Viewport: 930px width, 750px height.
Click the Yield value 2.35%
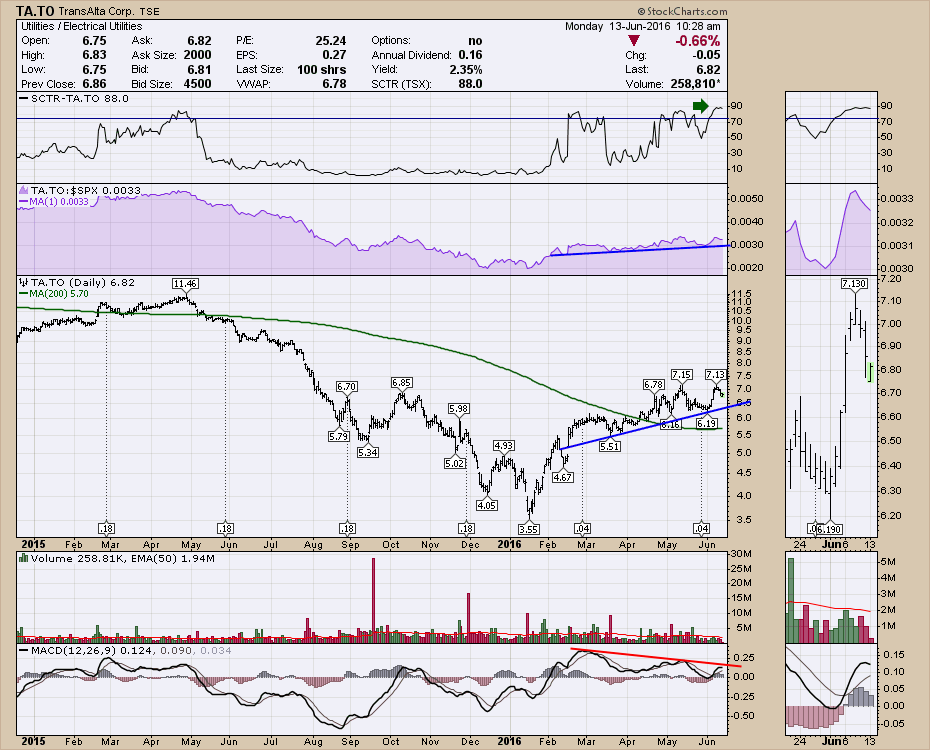point(466,69)
